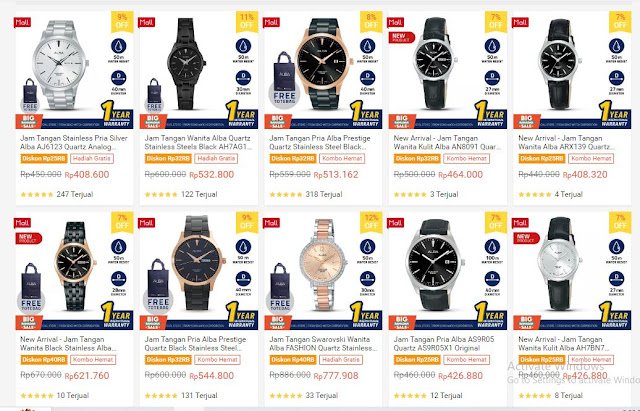Click the 1 Year Warranty badge on the Swarovski watch
The width and height of the screenshot is (640, 411).
click(x=366, y=315)
